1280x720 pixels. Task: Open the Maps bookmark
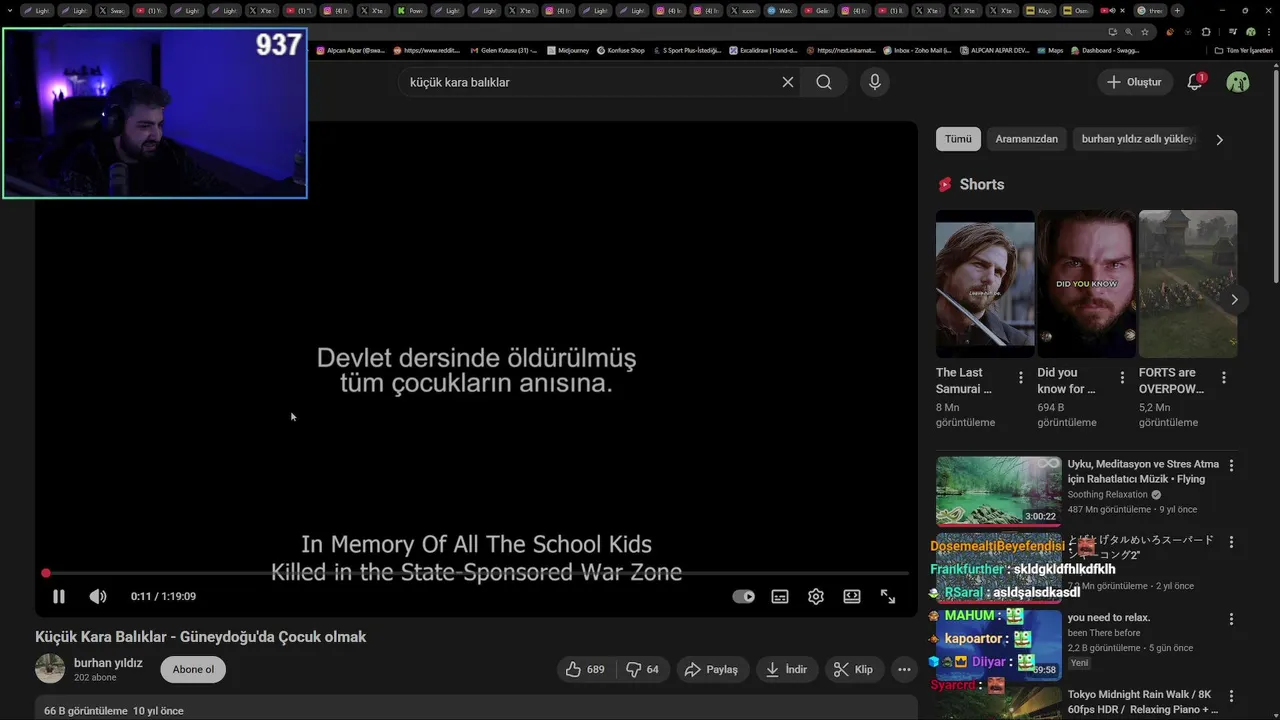[x=1050, y=50]
